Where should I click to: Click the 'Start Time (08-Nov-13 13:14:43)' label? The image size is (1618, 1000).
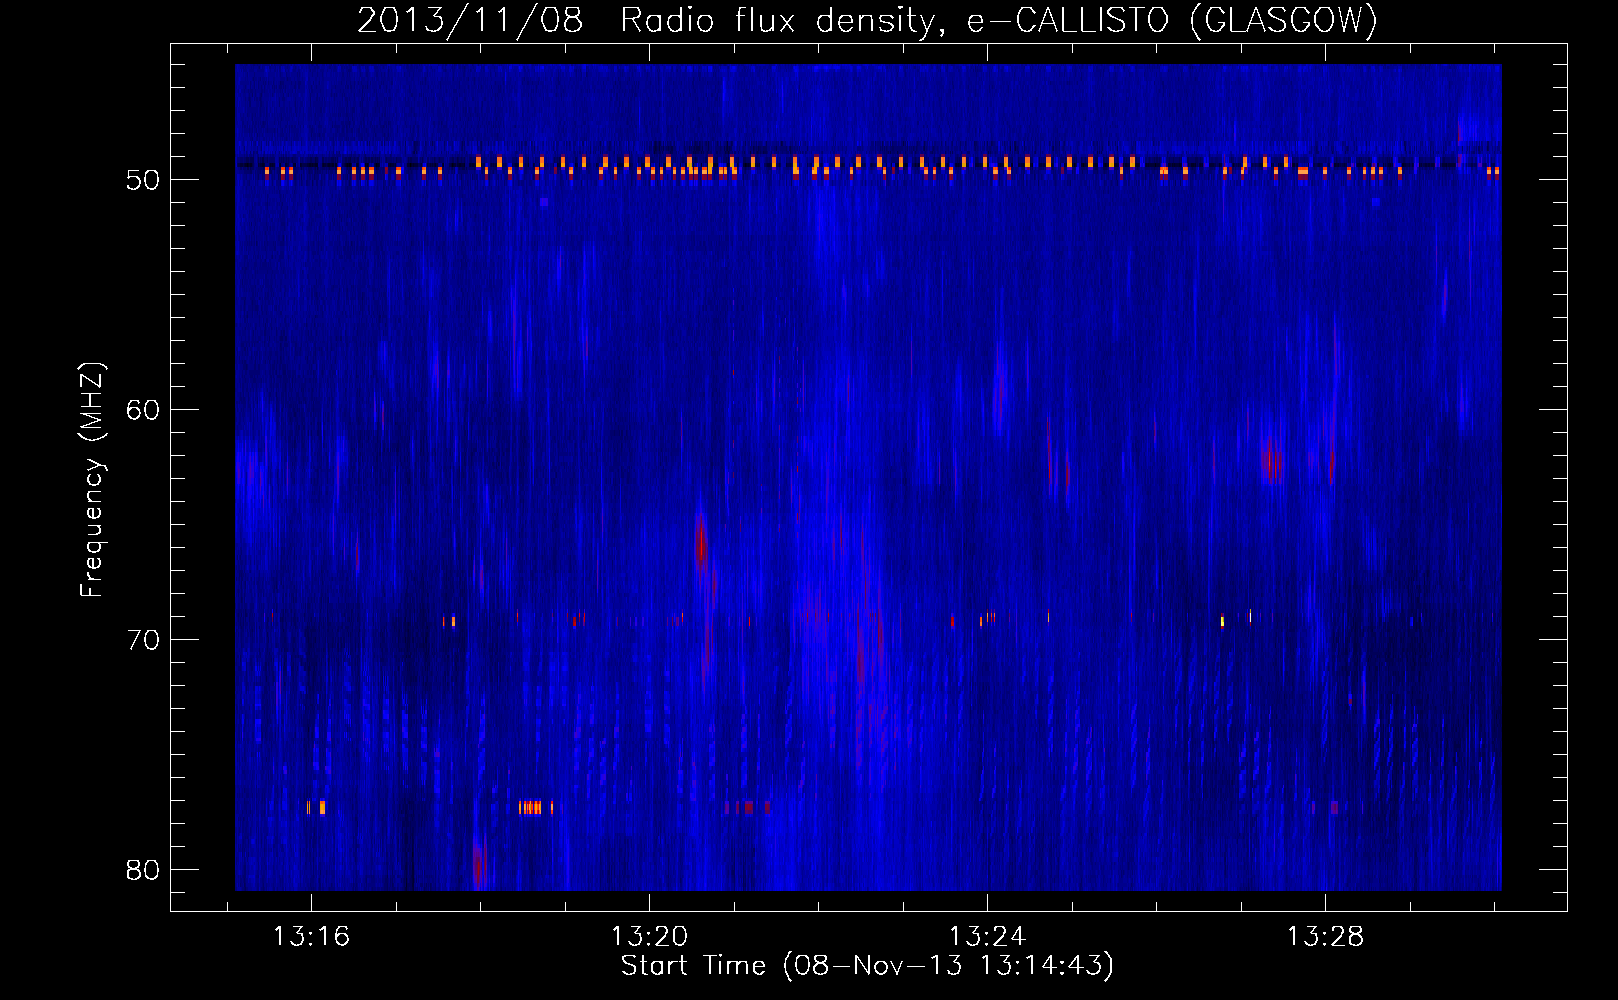pos(867,966)
